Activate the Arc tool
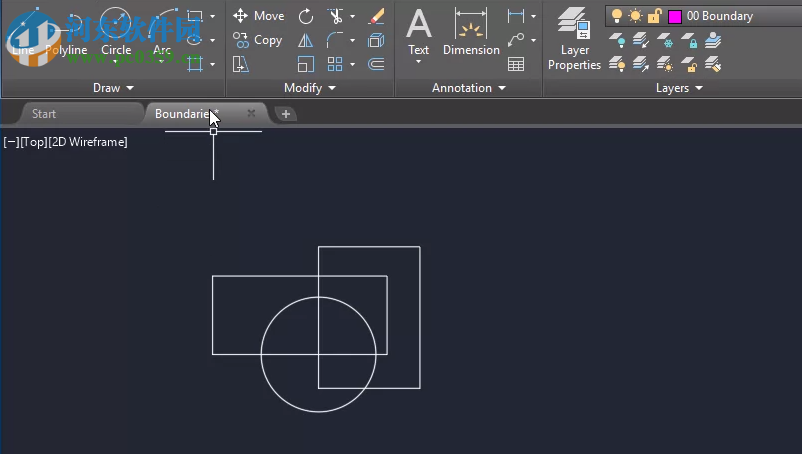The image size is (802, 454). pos(162,33)
